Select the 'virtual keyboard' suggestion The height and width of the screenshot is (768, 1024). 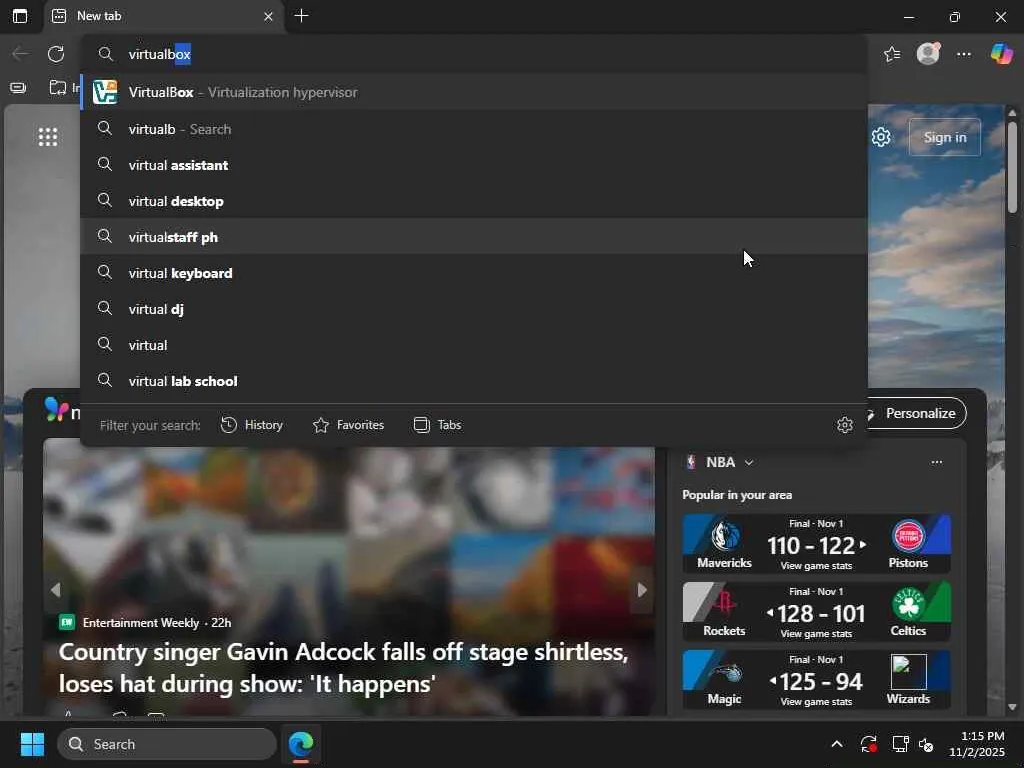(474, 273)
